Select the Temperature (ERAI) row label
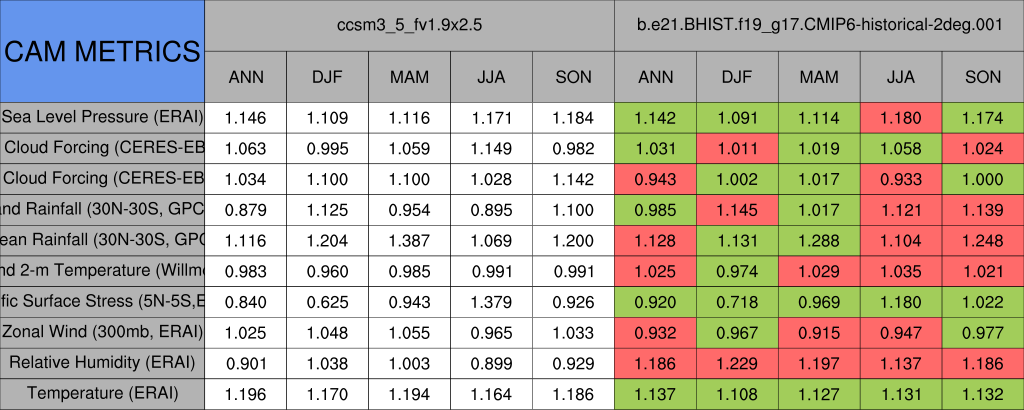Viewport: 1024px width, 410px height. (102, 393)
